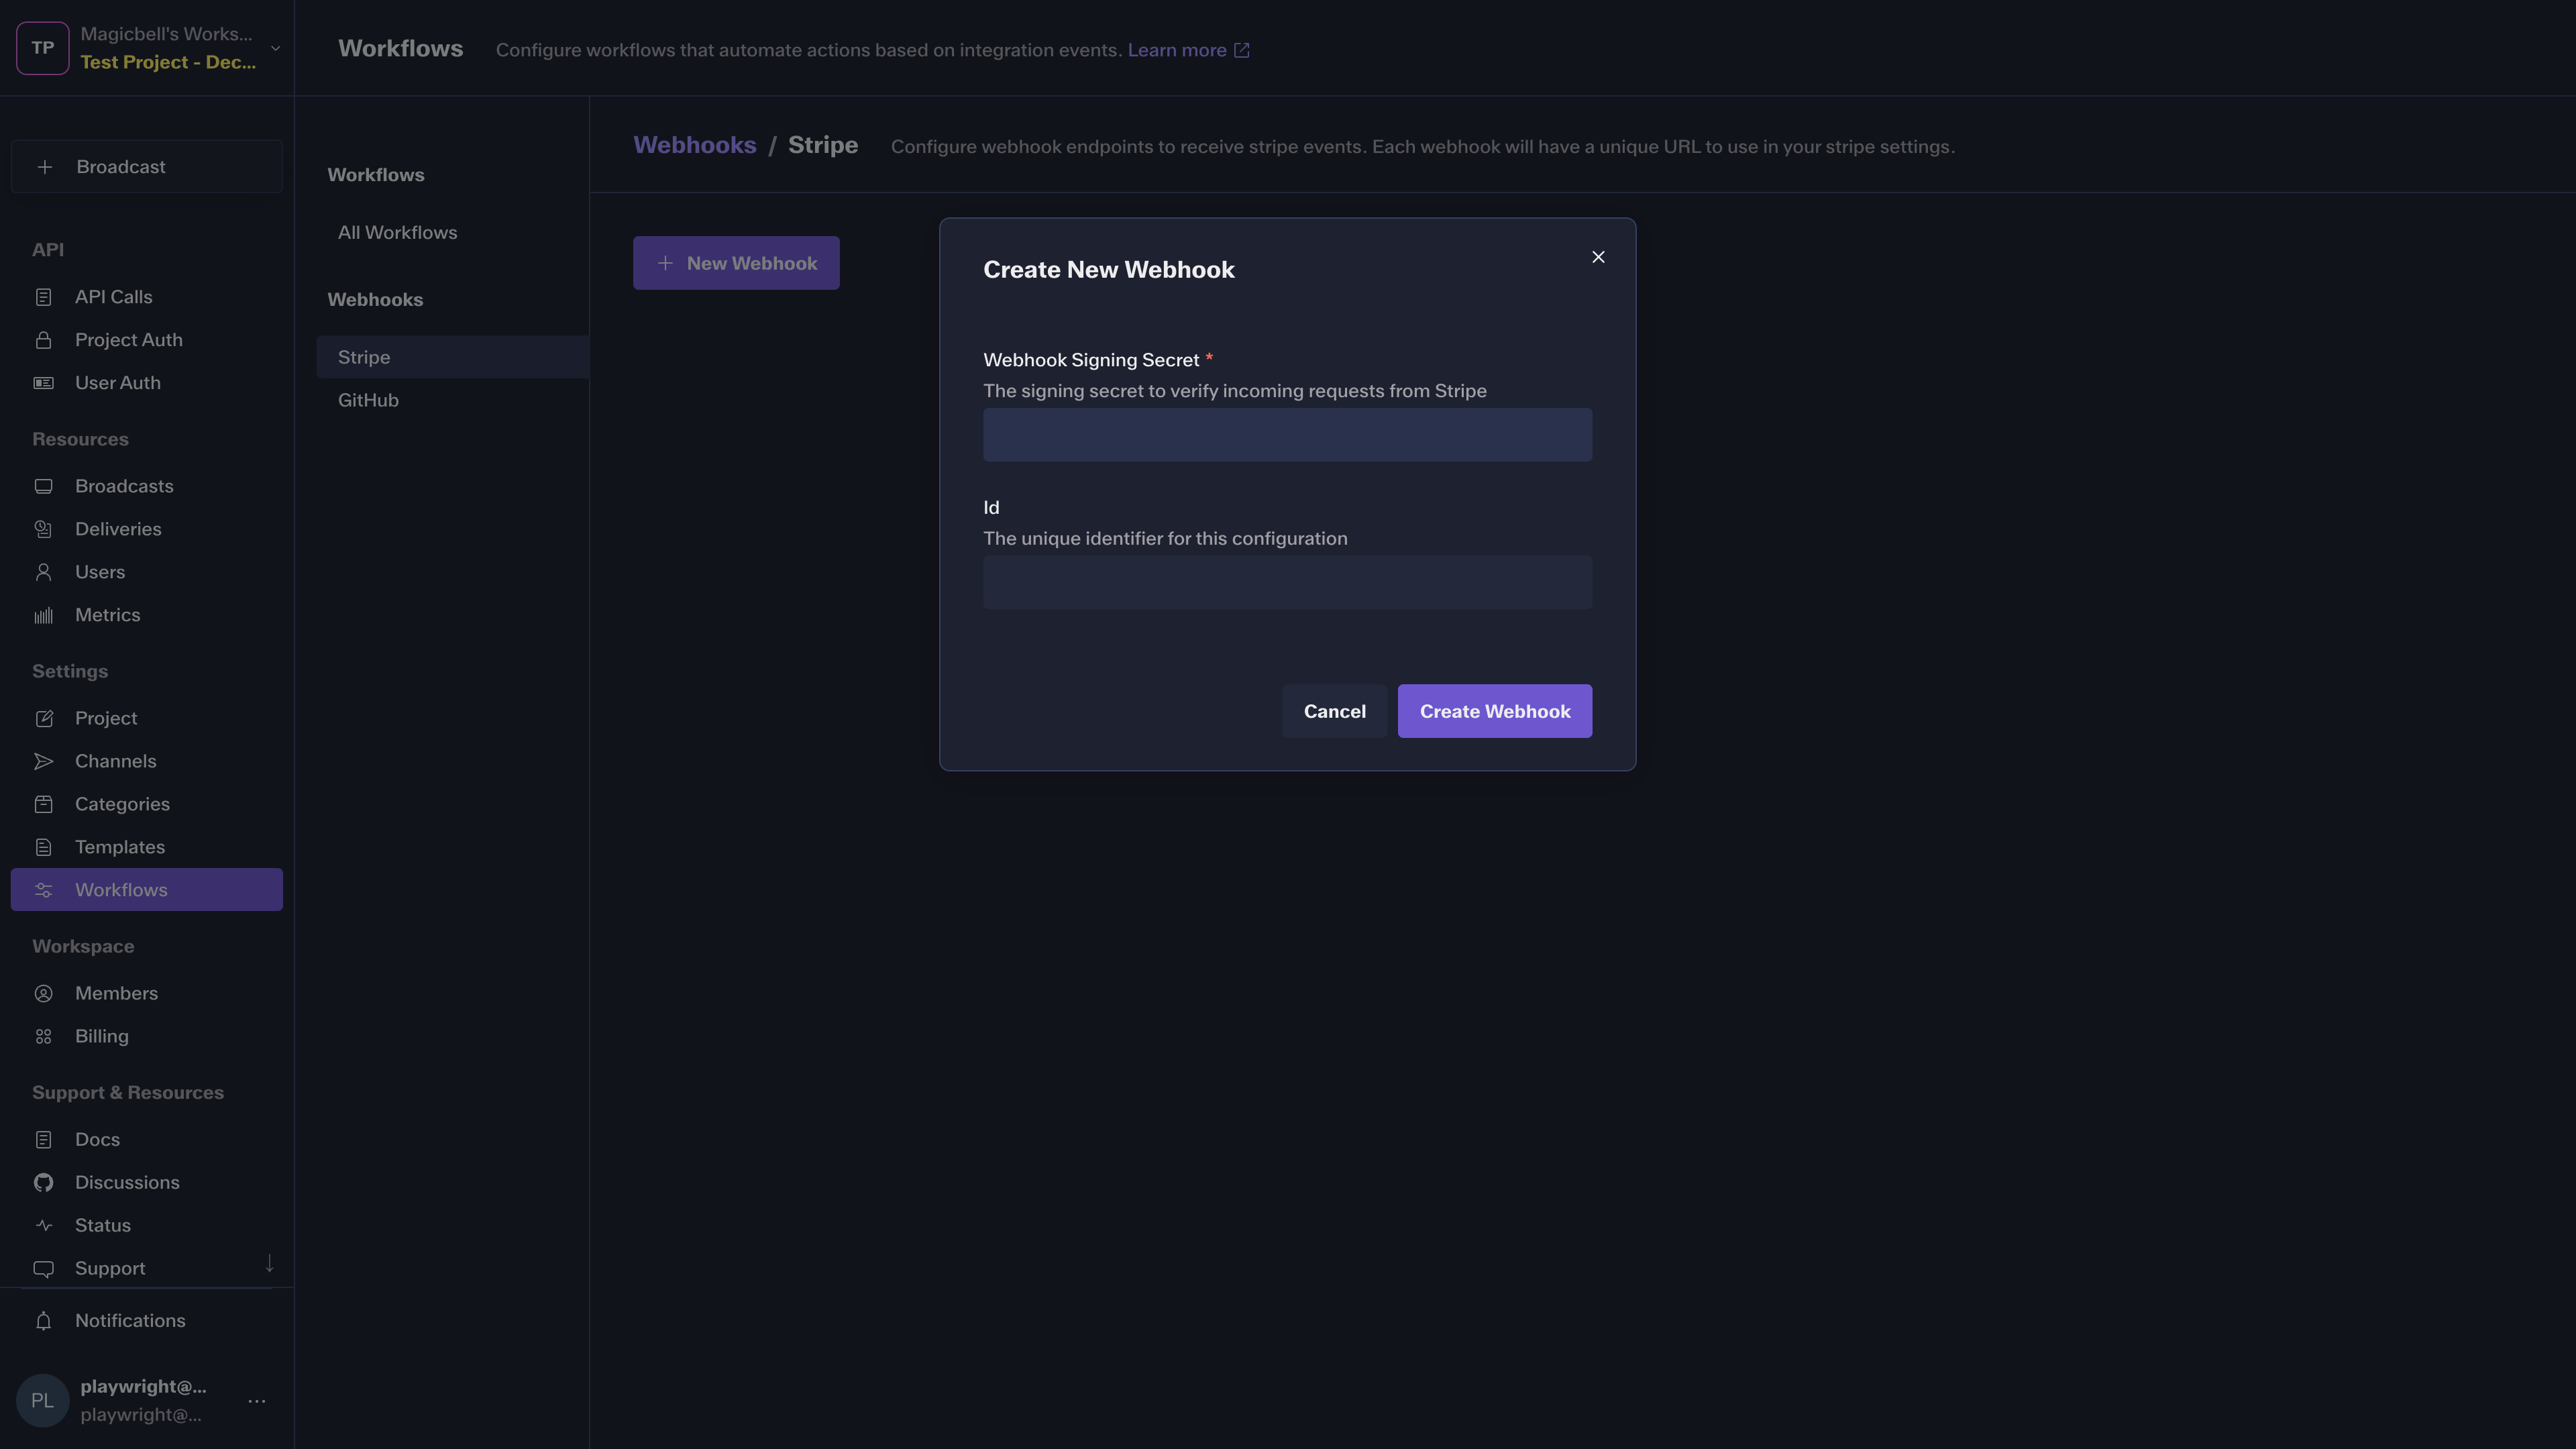The width and height of the screenshot is (2576, 1449).
Task: Click the Workflows settings icon
Action: pos(44,889)
